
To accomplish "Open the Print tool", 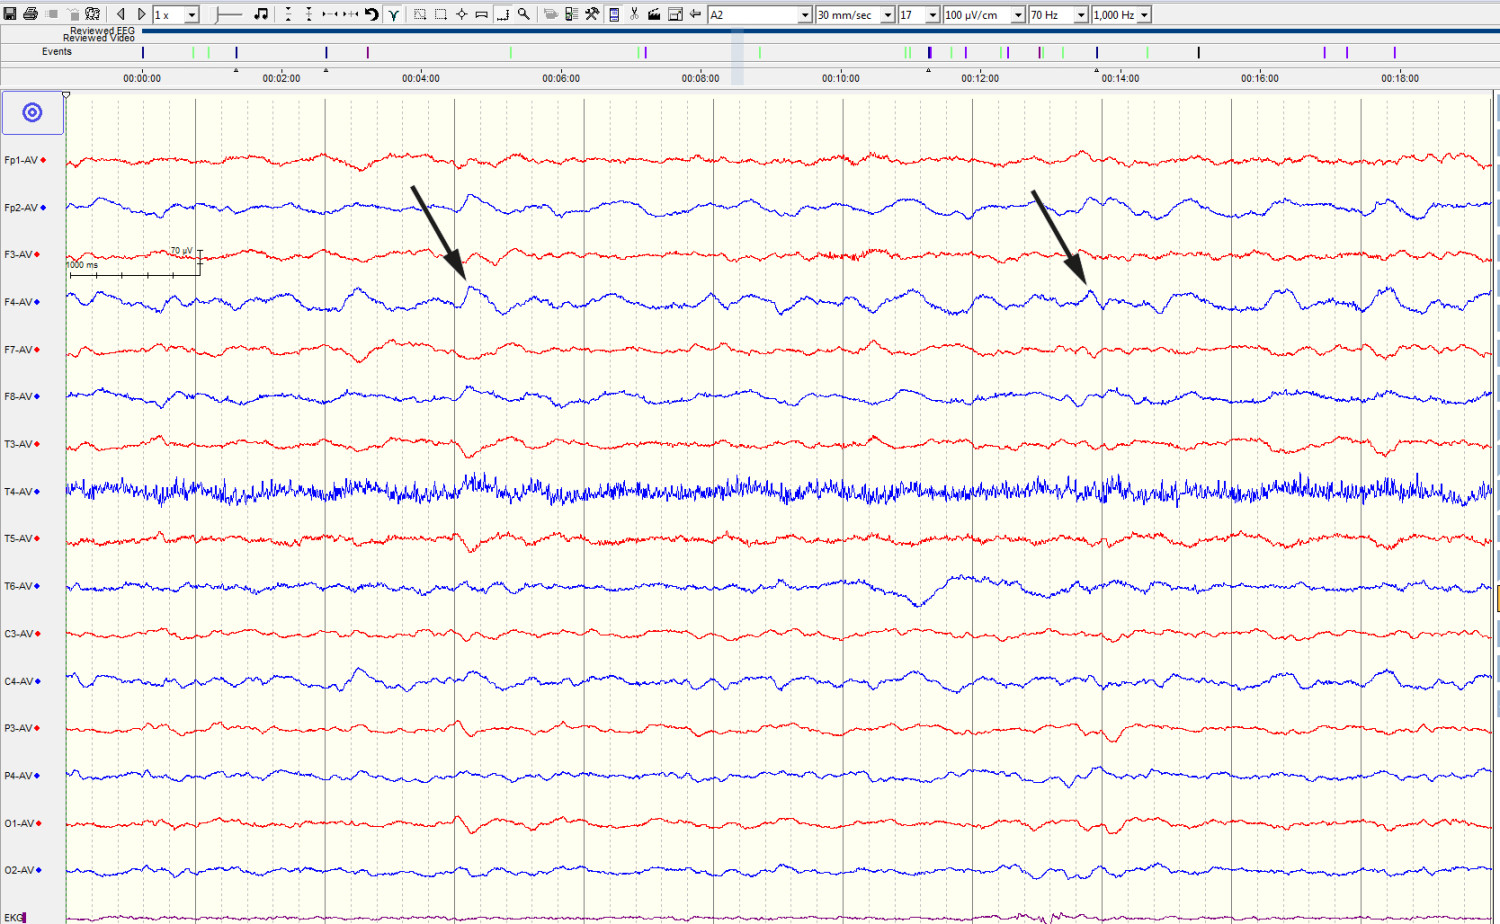I will pyautogui.click(x=30, y=13).
